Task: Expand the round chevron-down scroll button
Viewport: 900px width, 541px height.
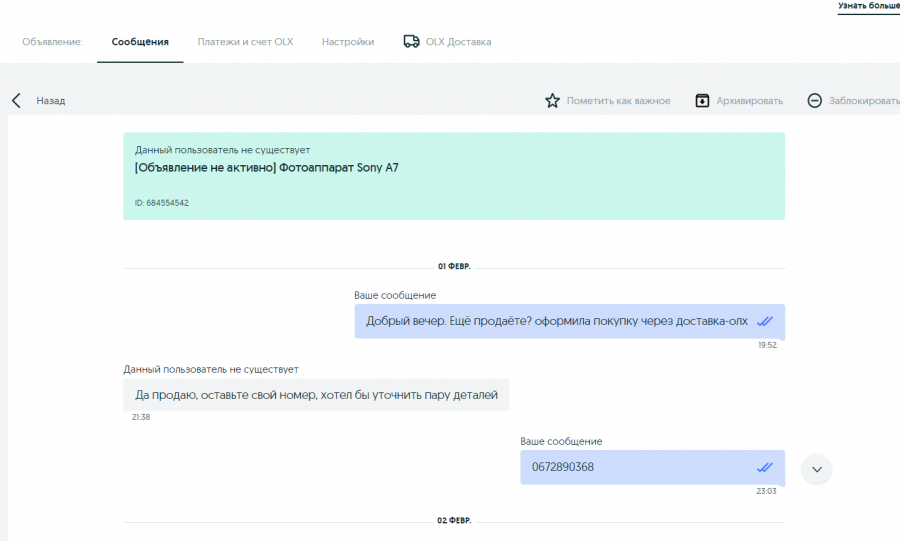Action: (x=816, y=469)
